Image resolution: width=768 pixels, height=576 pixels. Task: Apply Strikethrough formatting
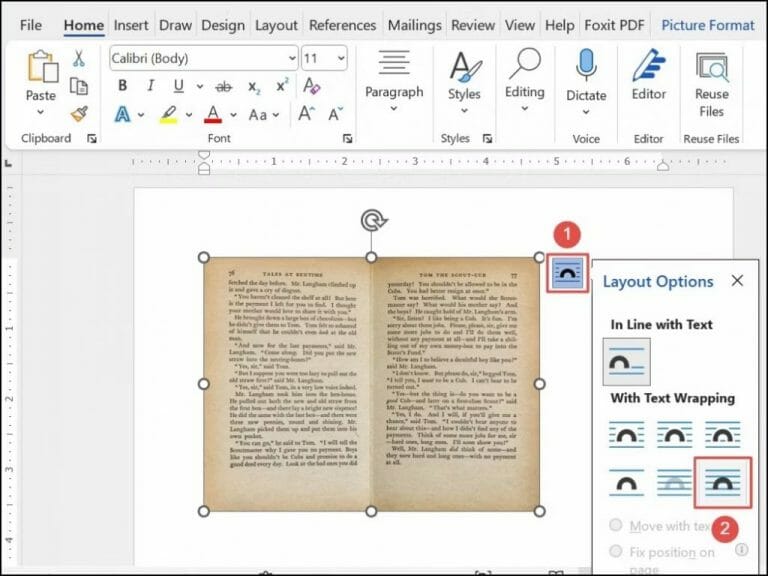[224, 87]
